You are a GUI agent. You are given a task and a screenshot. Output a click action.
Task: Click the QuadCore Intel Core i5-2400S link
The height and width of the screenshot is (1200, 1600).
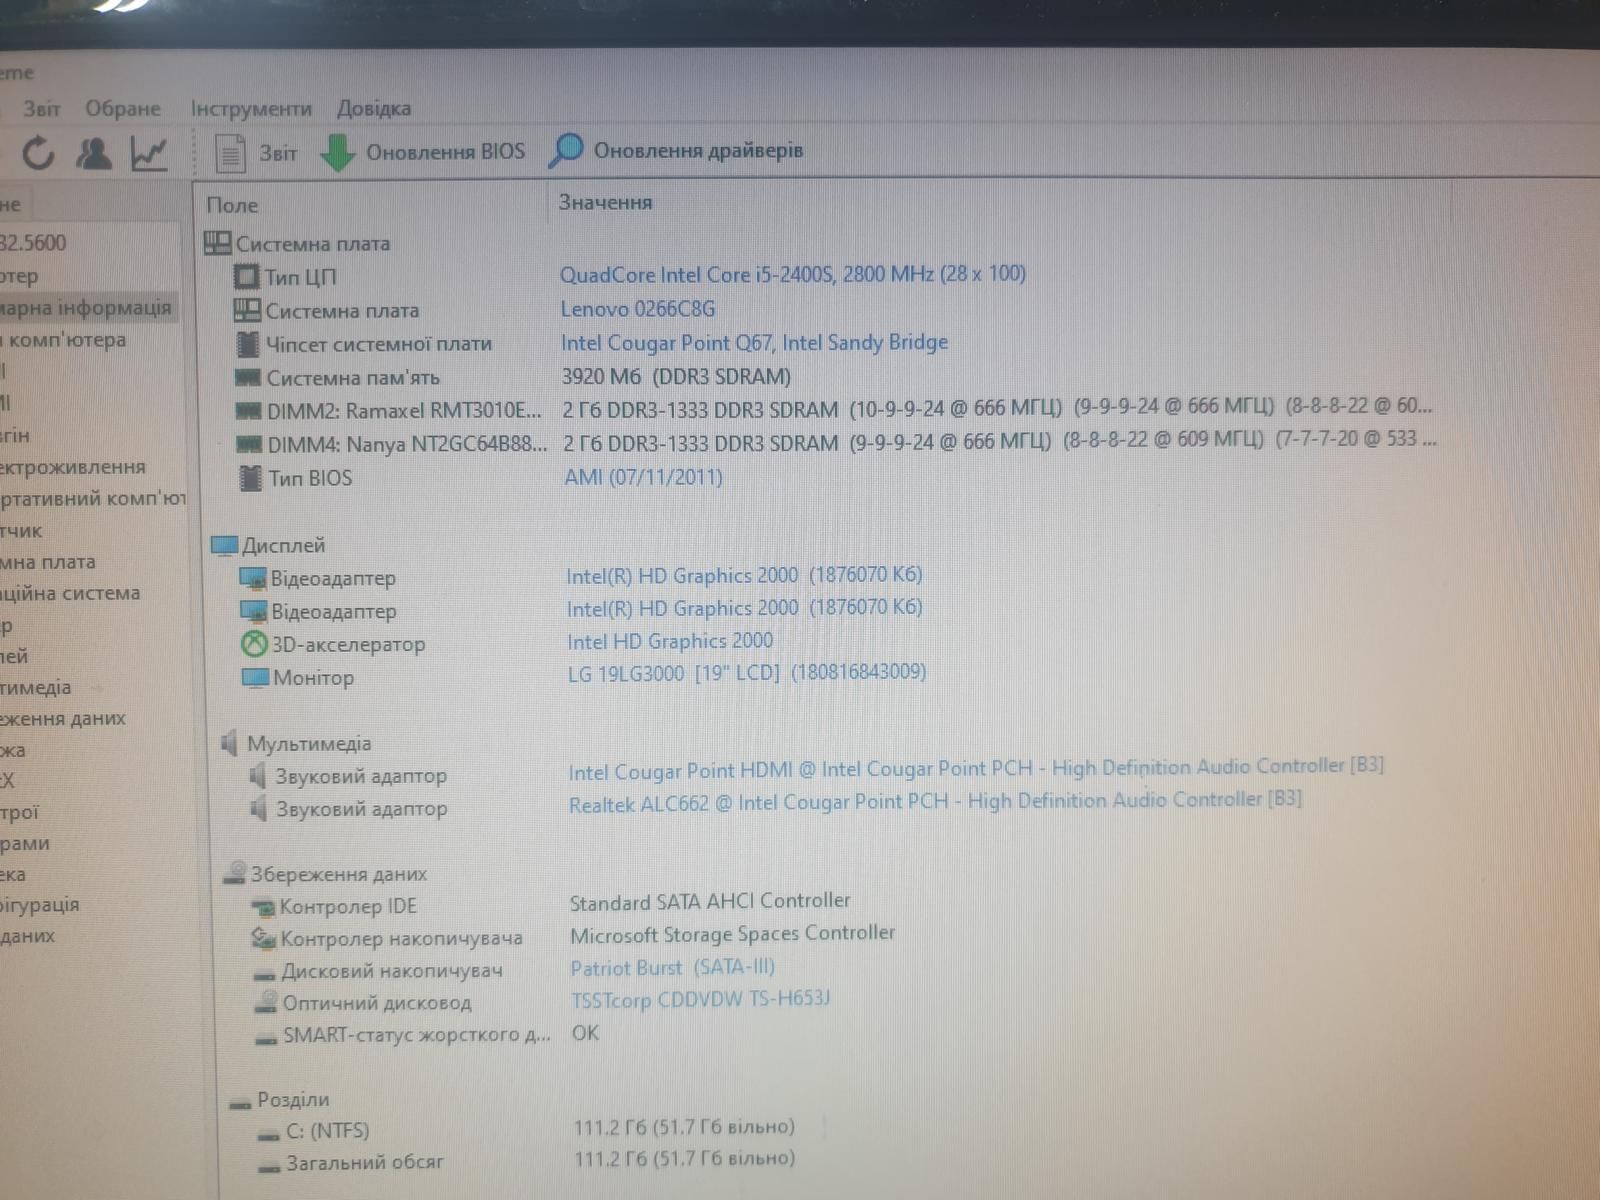point(793,274)
